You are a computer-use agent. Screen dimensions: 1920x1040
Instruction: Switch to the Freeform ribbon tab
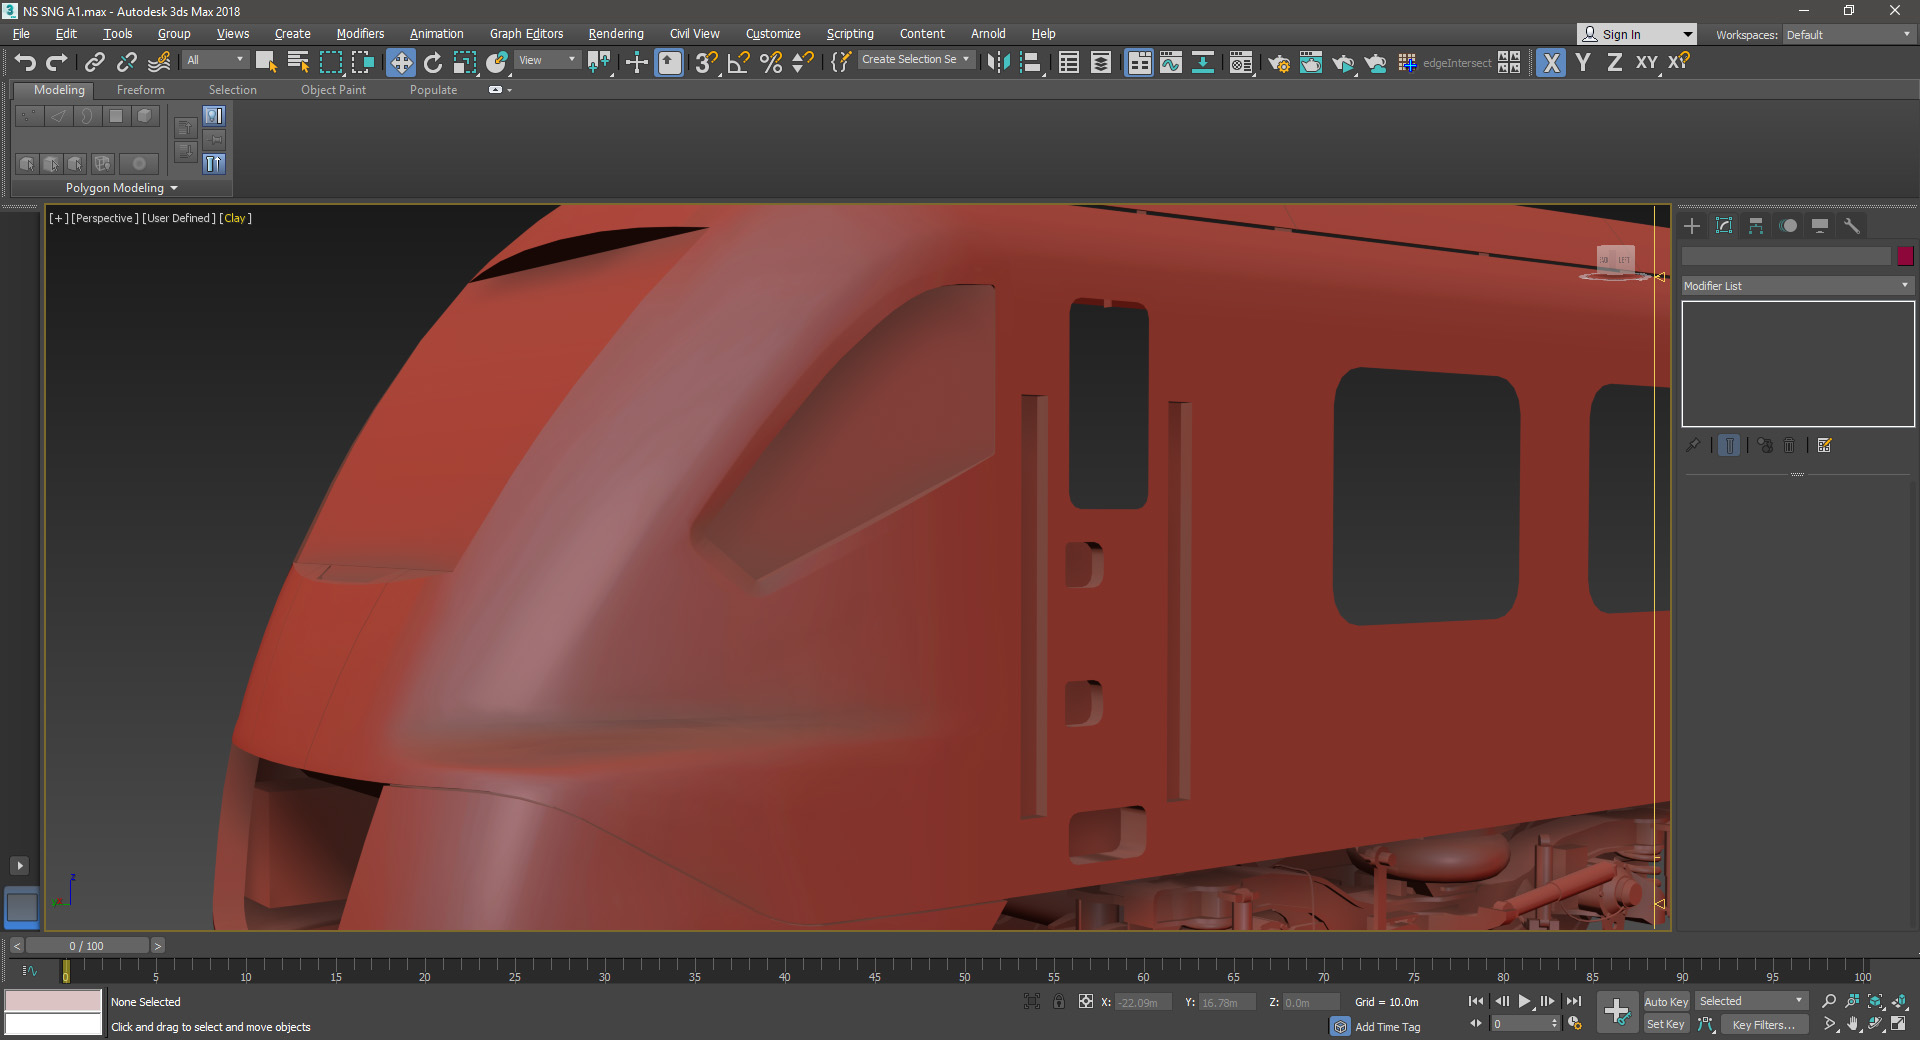click(x=140, y=90)
